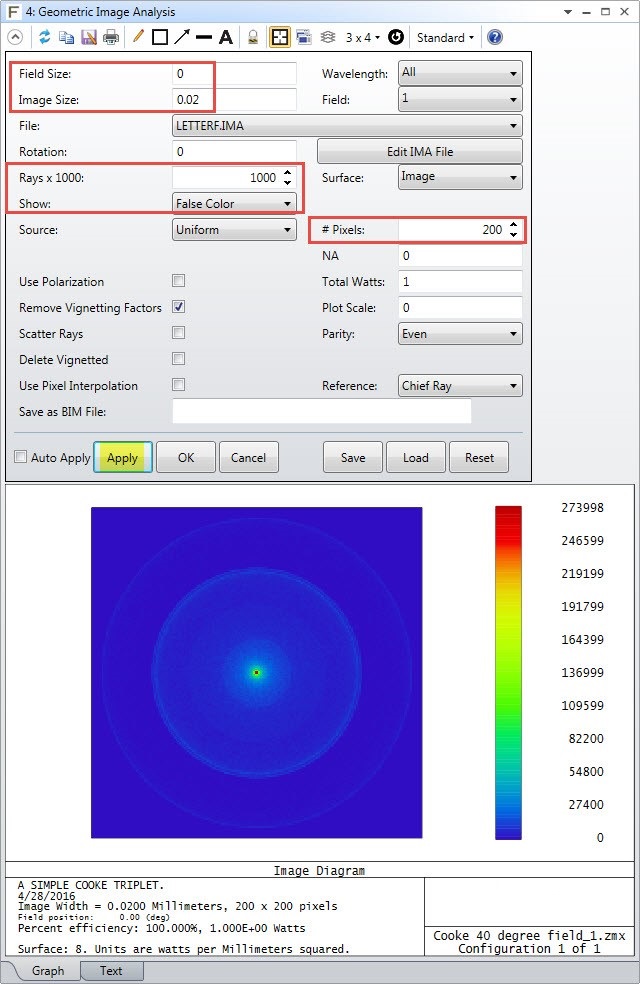Enable the Auto Apply checkbox

tap(21, 456)
